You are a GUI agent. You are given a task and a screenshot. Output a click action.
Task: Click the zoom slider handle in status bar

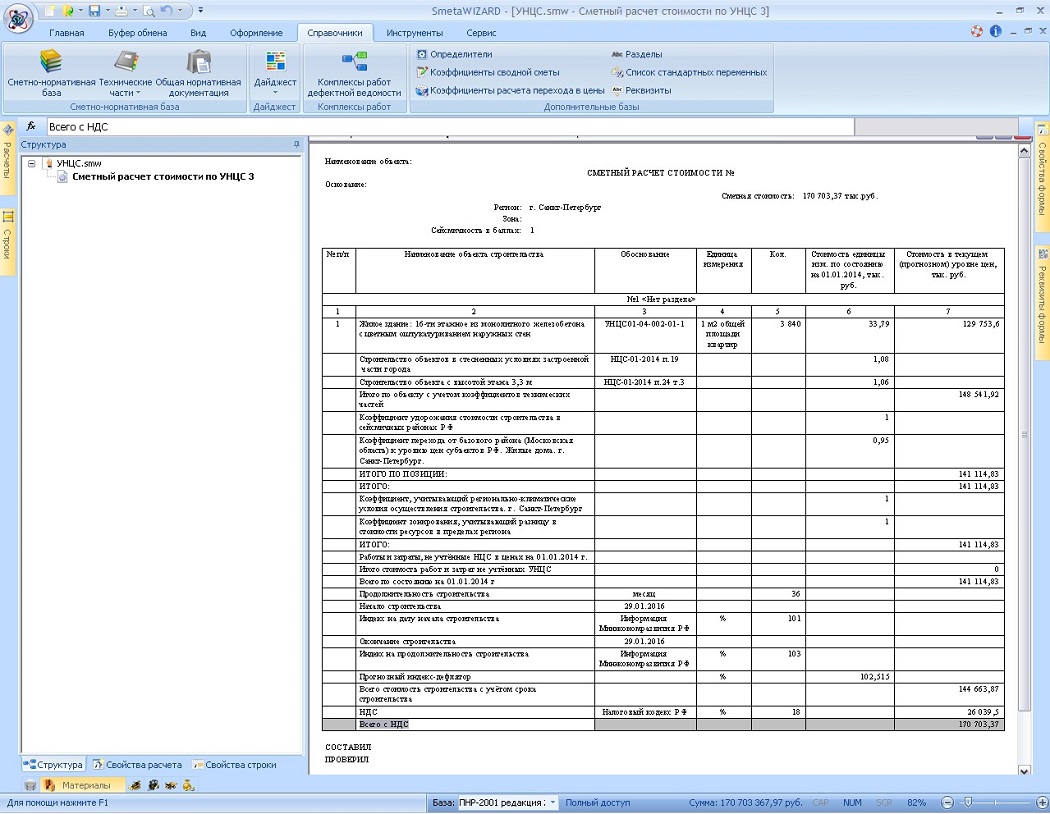(x=968, y=802)
